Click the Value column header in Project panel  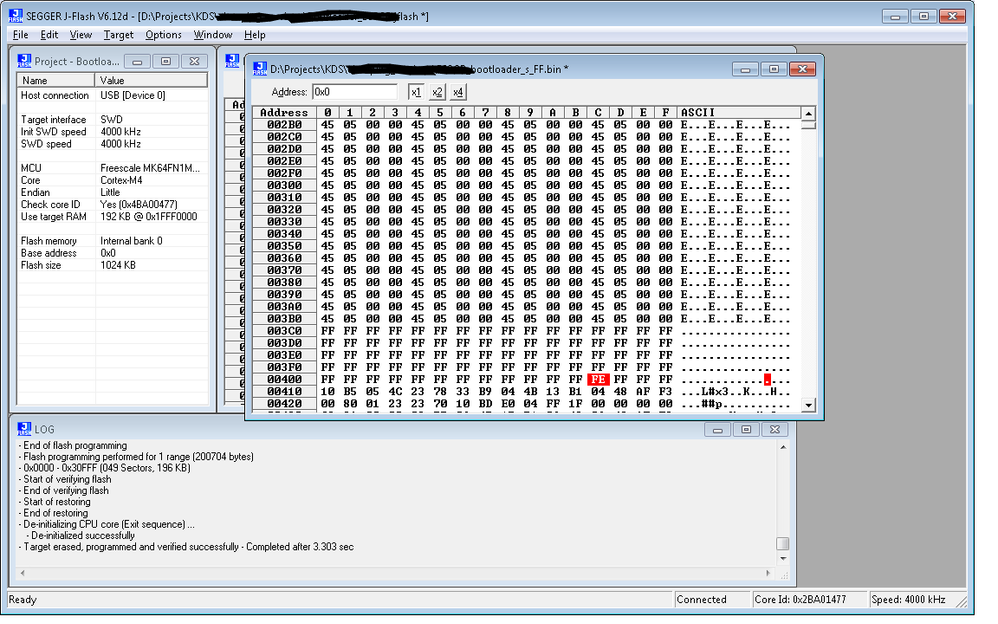[151, 80]
